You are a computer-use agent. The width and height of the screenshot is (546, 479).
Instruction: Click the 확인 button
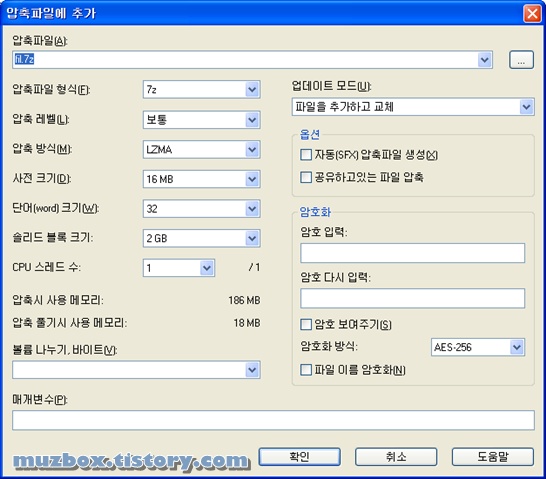pos(299,457)
